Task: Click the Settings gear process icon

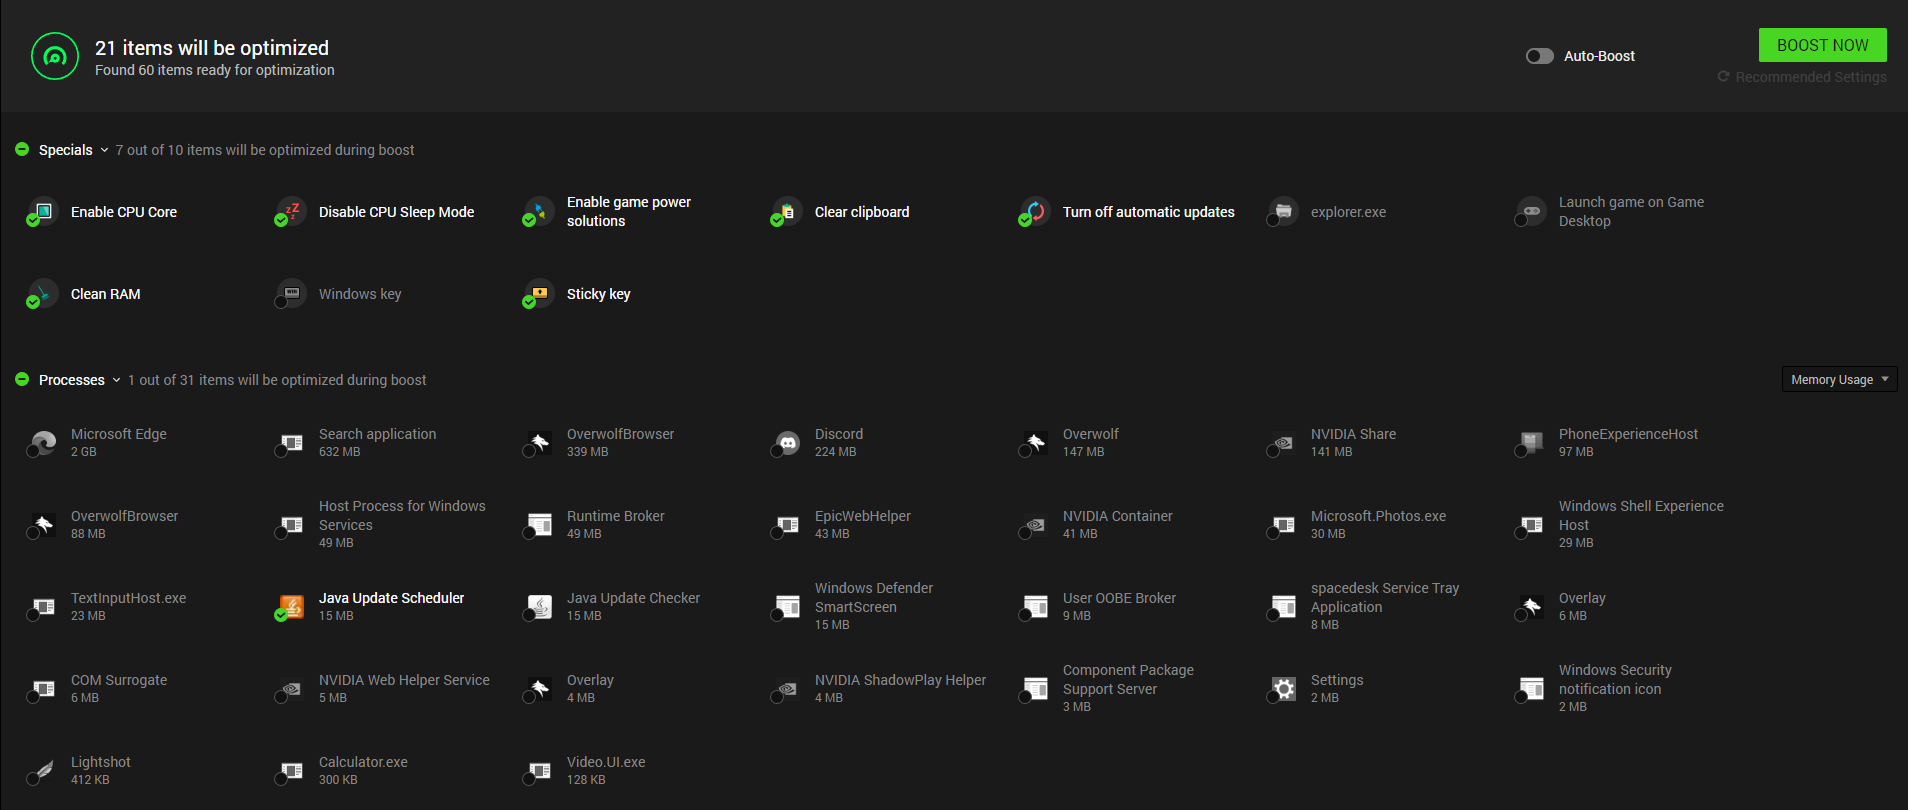Action: (x=1282, y=689)
